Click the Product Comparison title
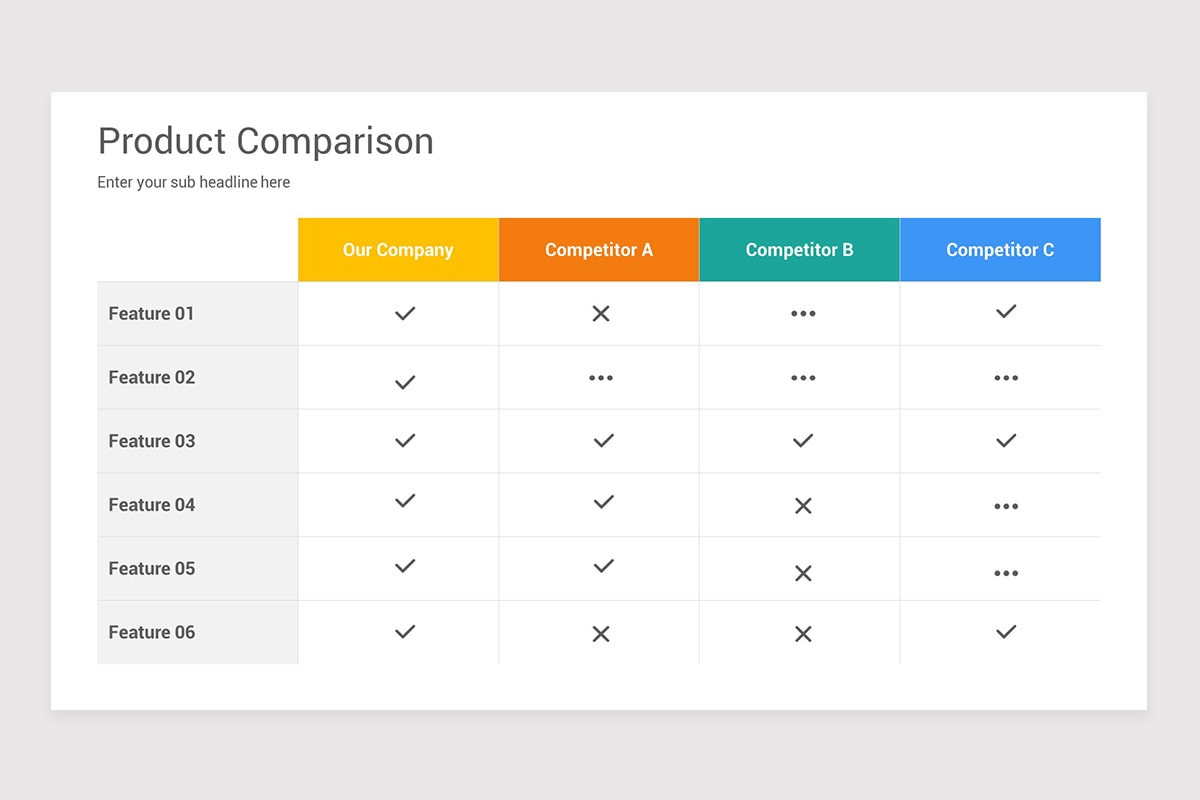Viewport: 1200px width, 800px height. (266, 141)
